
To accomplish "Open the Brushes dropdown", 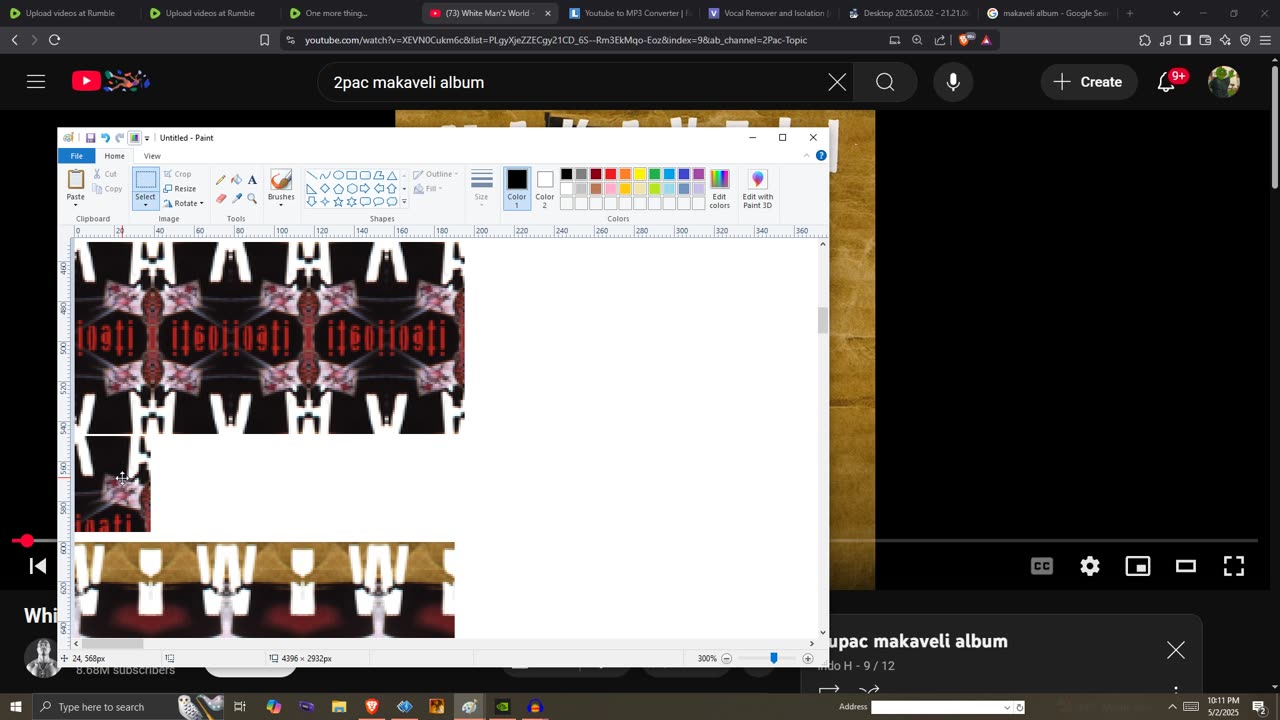I will (x=281, y=204).
